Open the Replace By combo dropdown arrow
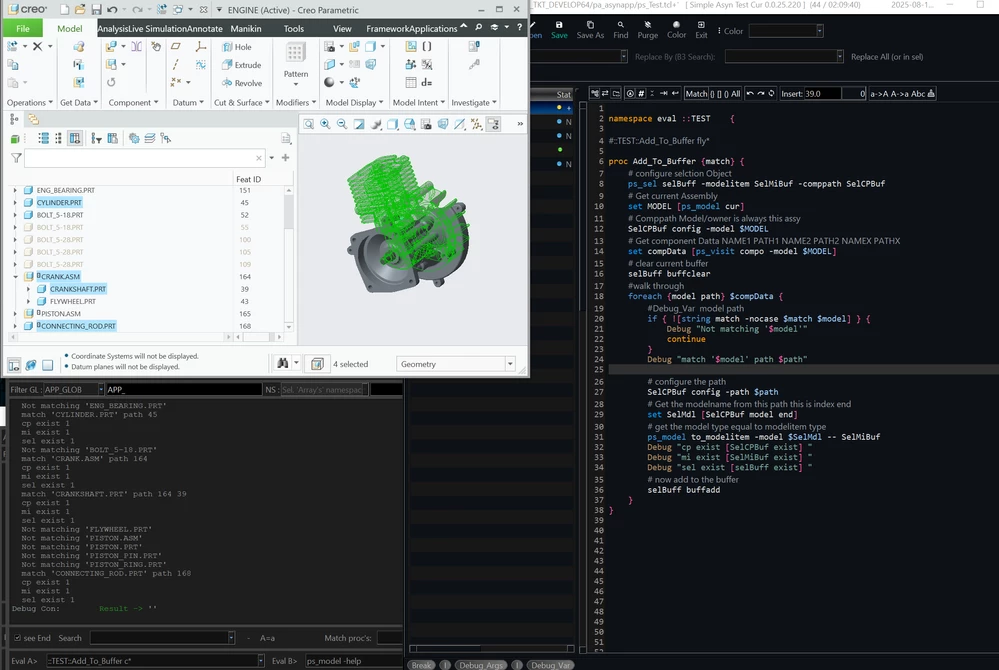This screenshot has height=670, width=999. point(840,57)
